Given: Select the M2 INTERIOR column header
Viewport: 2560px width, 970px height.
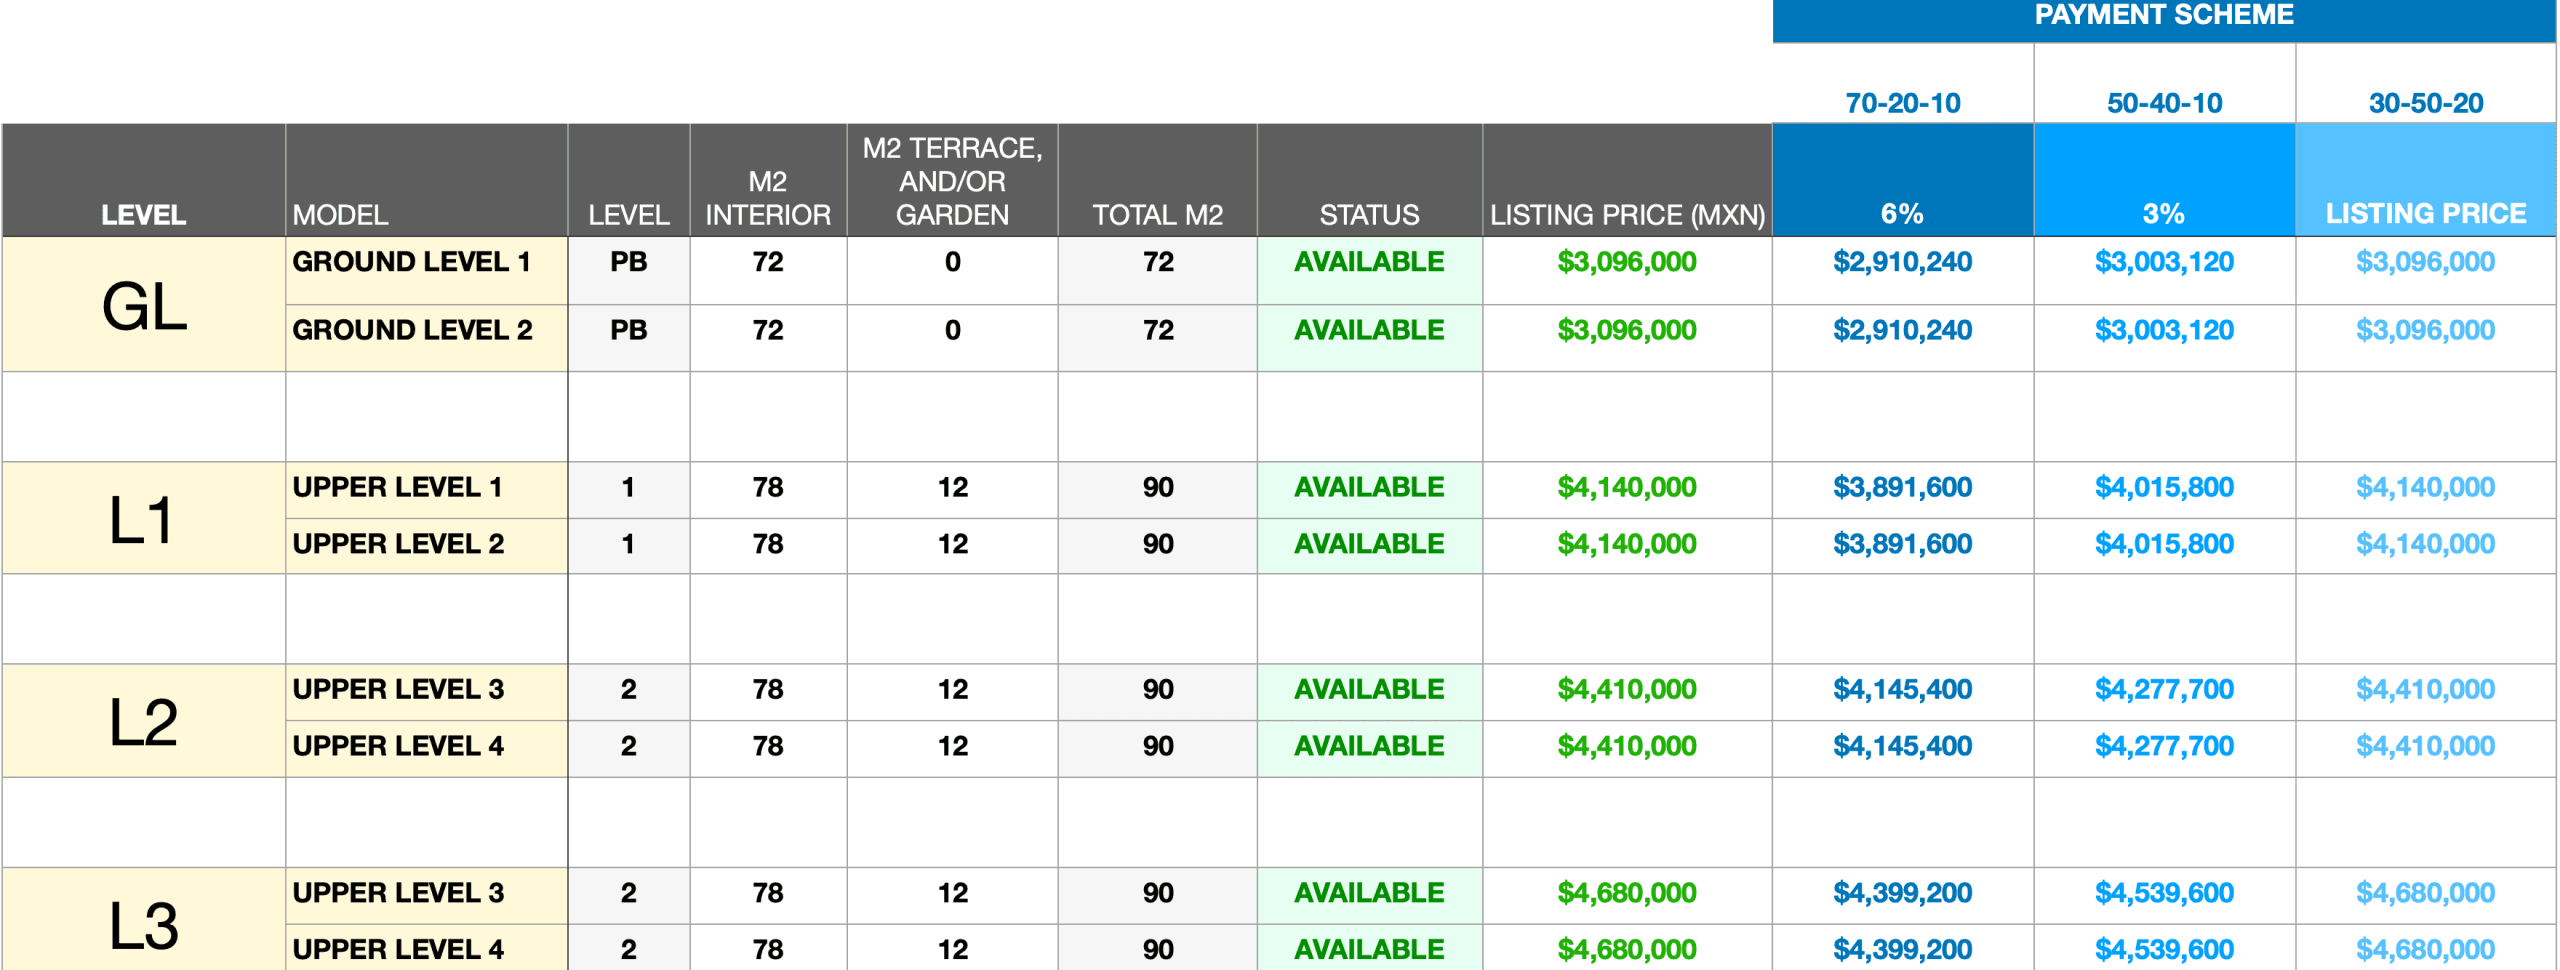Looking at the screenshot, I should pos(768,198).
